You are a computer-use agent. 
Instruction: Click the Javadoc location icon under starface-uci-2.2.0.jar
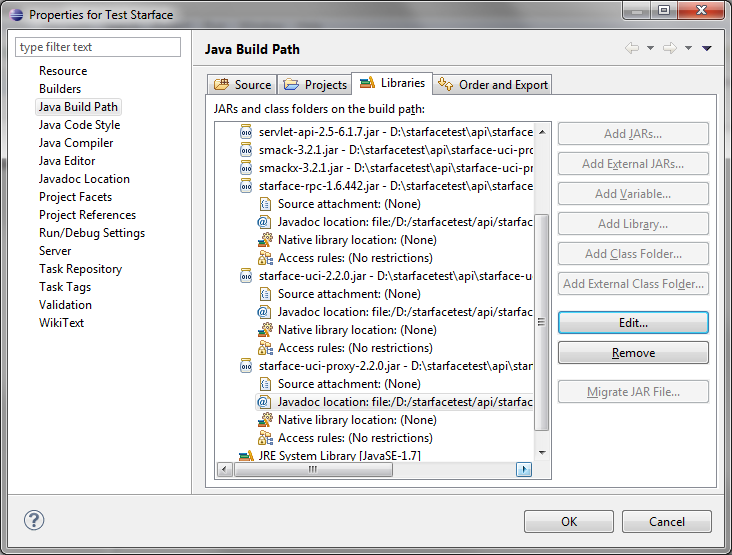pos(265,312)
